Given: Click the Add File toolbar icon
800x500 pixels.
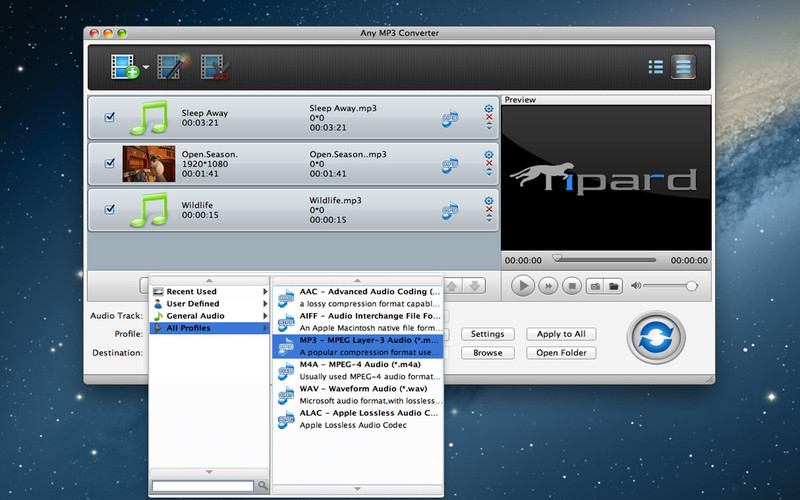Looking at the screenshot, I should [124, 67].
